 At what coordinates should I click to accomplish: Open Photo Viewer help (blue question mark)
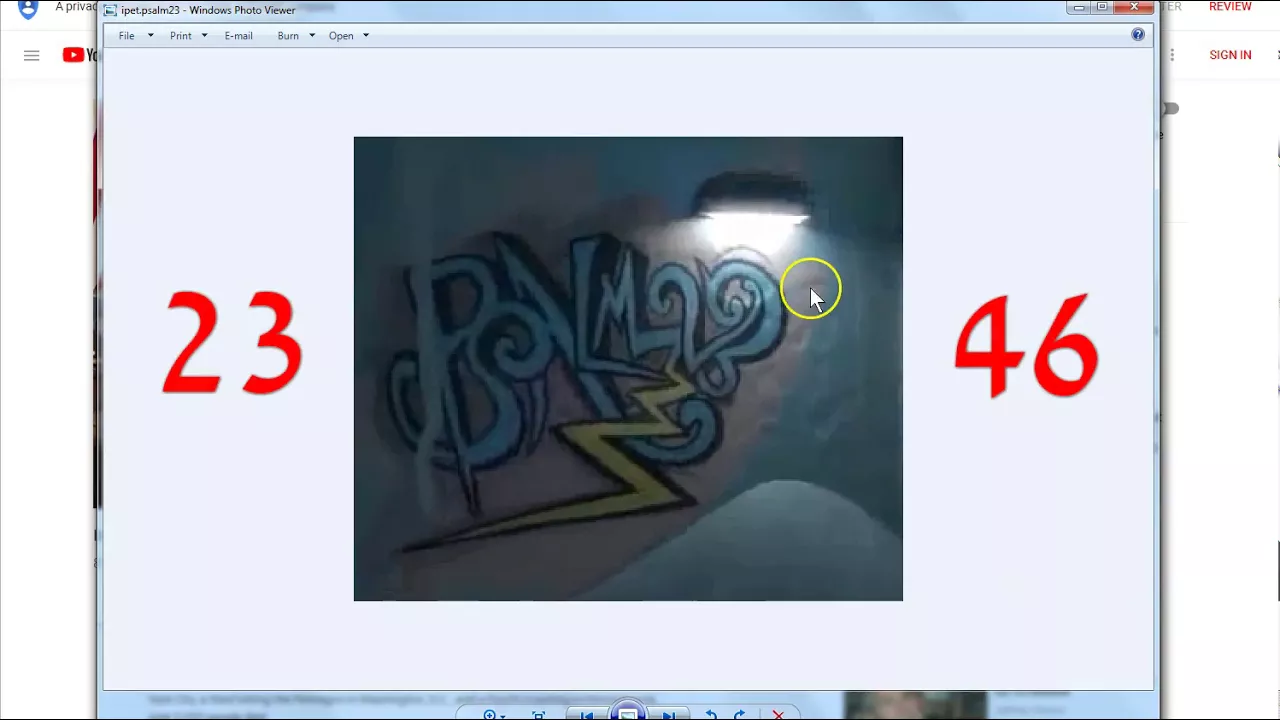1138,35
